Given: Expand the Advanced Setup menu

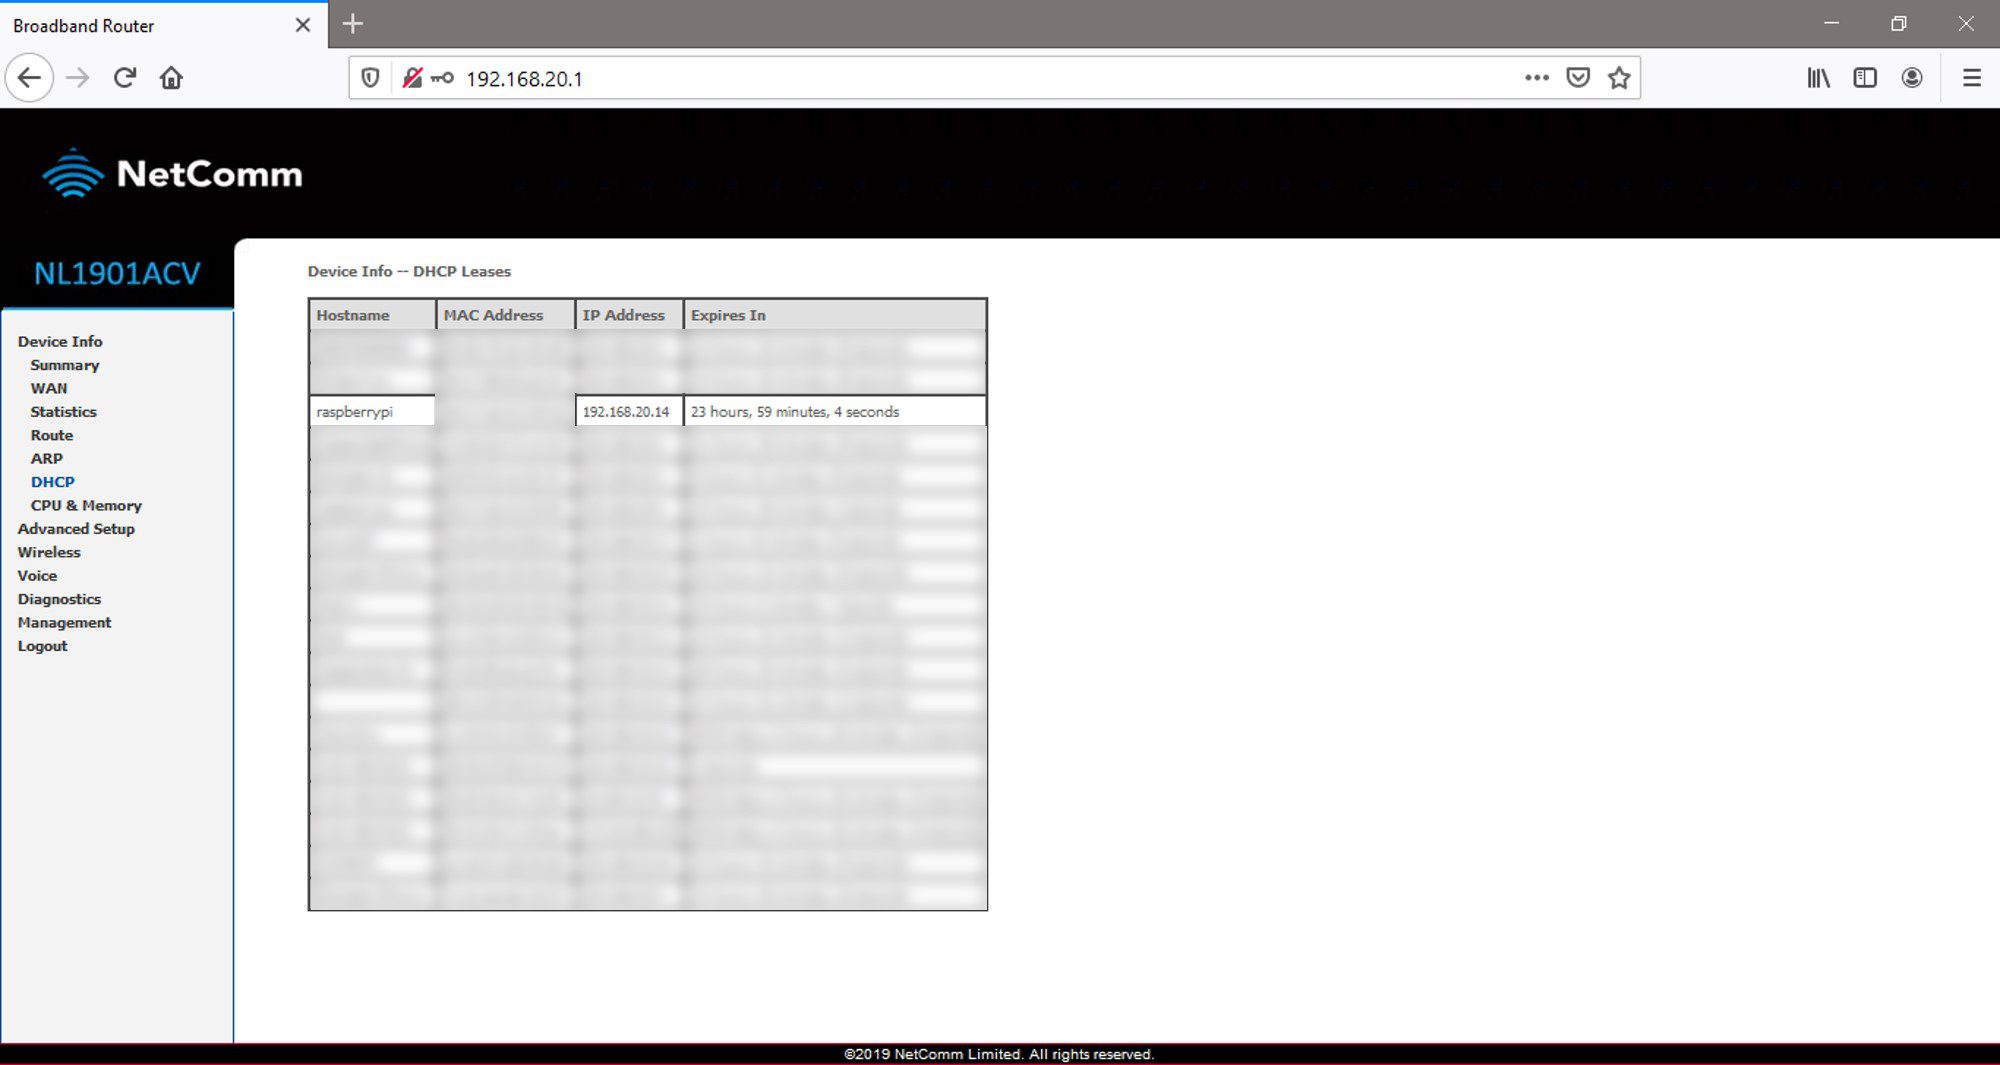Looking at the screenshot, I should 76,529.
